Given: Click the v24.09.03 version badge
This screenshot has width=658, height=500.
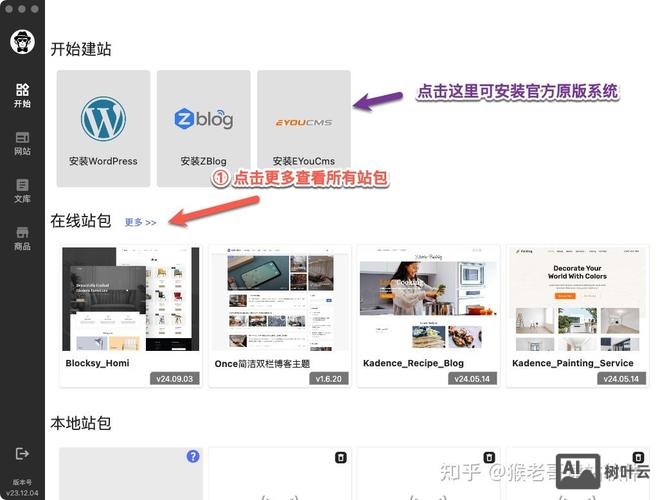Looking at the screenshot, I should 175,379.
